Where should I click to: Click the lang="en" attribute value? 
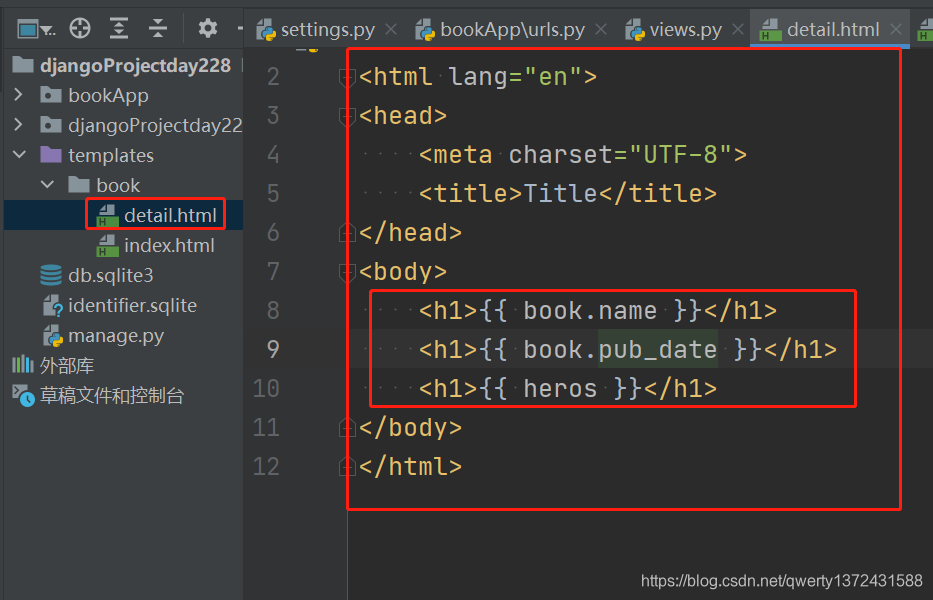[x=553, y=77]
